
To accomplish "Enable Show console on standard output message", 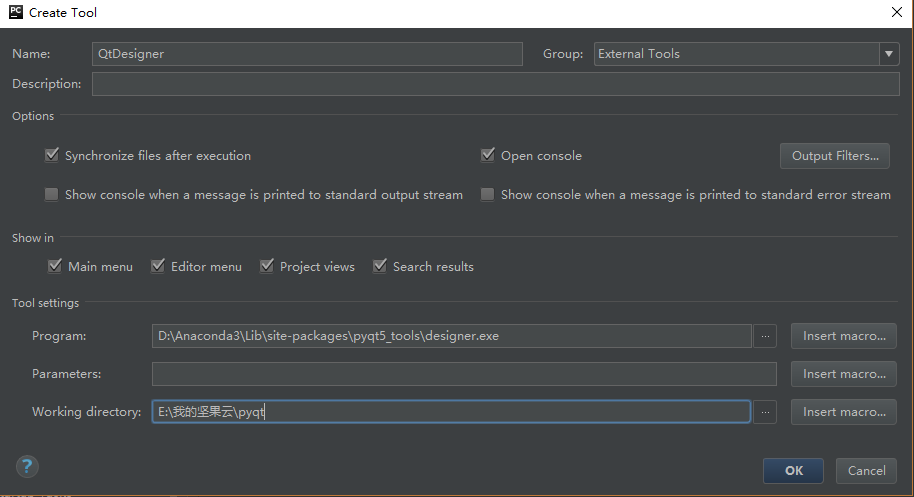I will pyautogui.click(x=52, y=195).
